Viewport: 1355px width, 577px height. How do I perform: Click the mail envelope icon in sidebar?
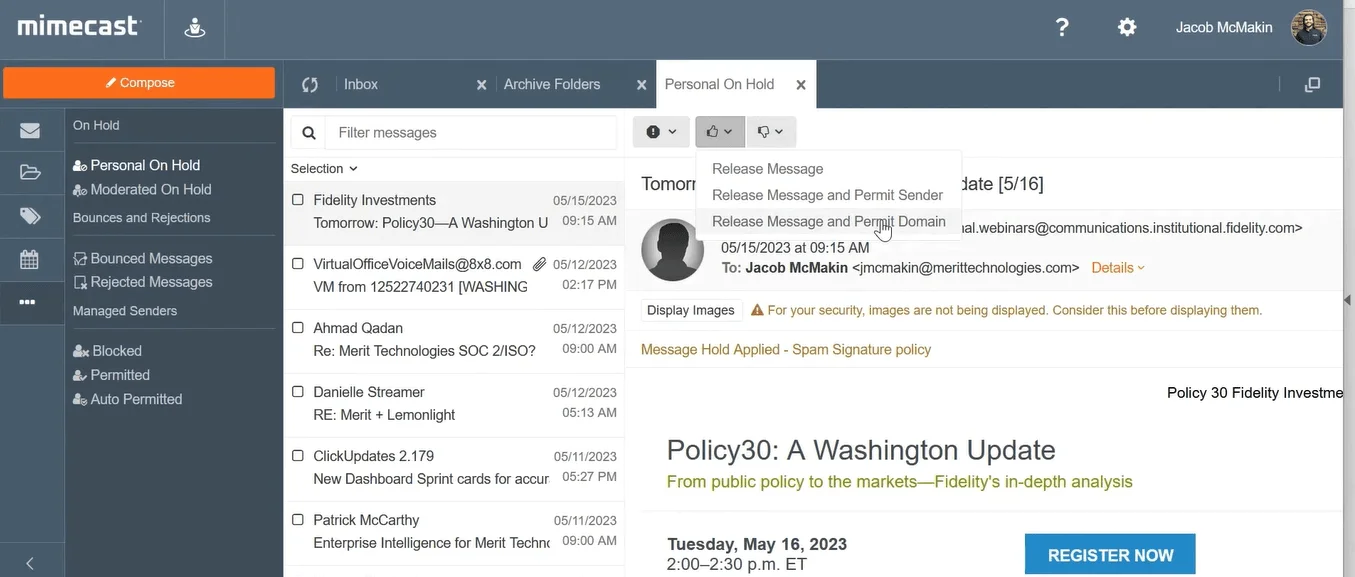click(30, 130)
